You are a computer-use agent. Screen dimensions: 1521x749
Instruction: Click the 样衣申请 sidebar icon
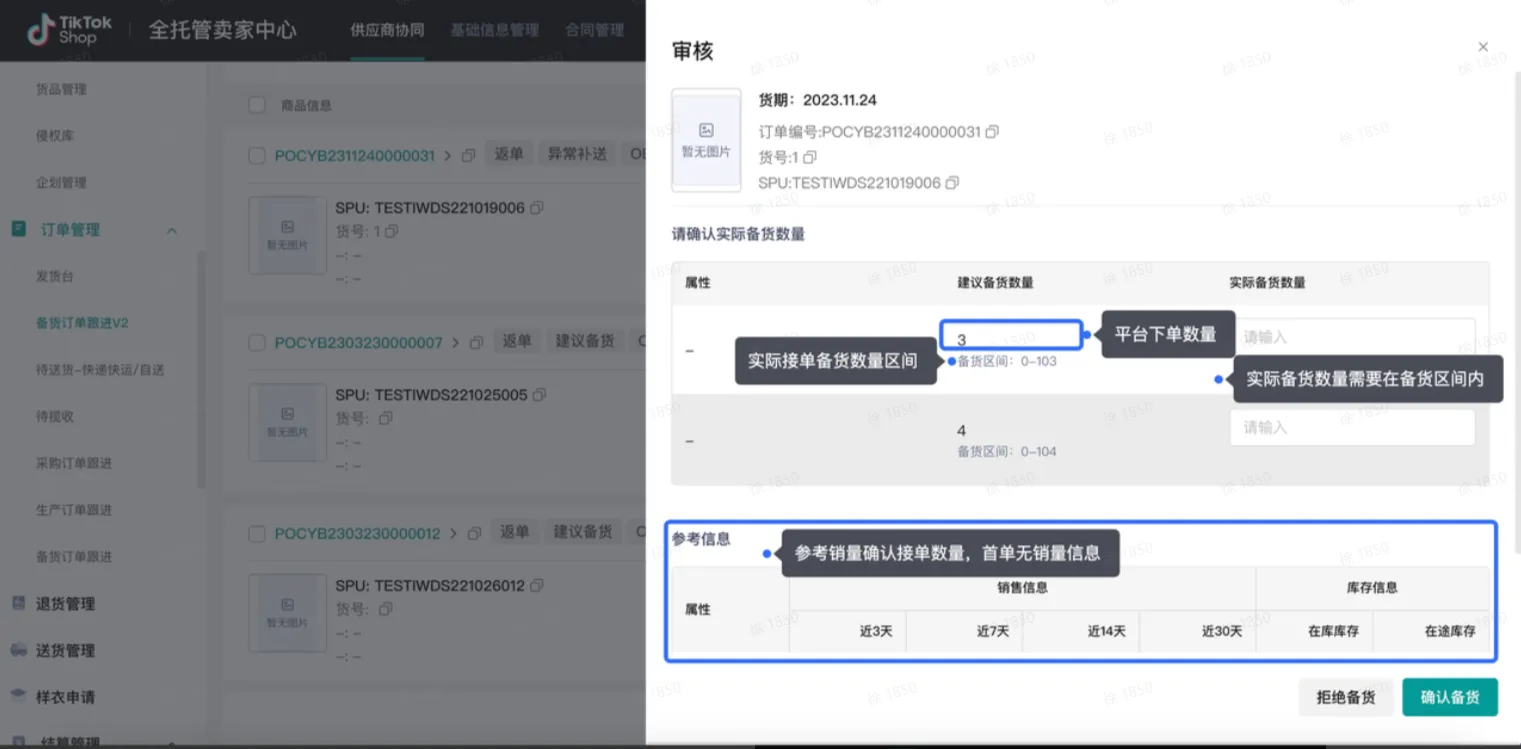(x=18, y=696)
